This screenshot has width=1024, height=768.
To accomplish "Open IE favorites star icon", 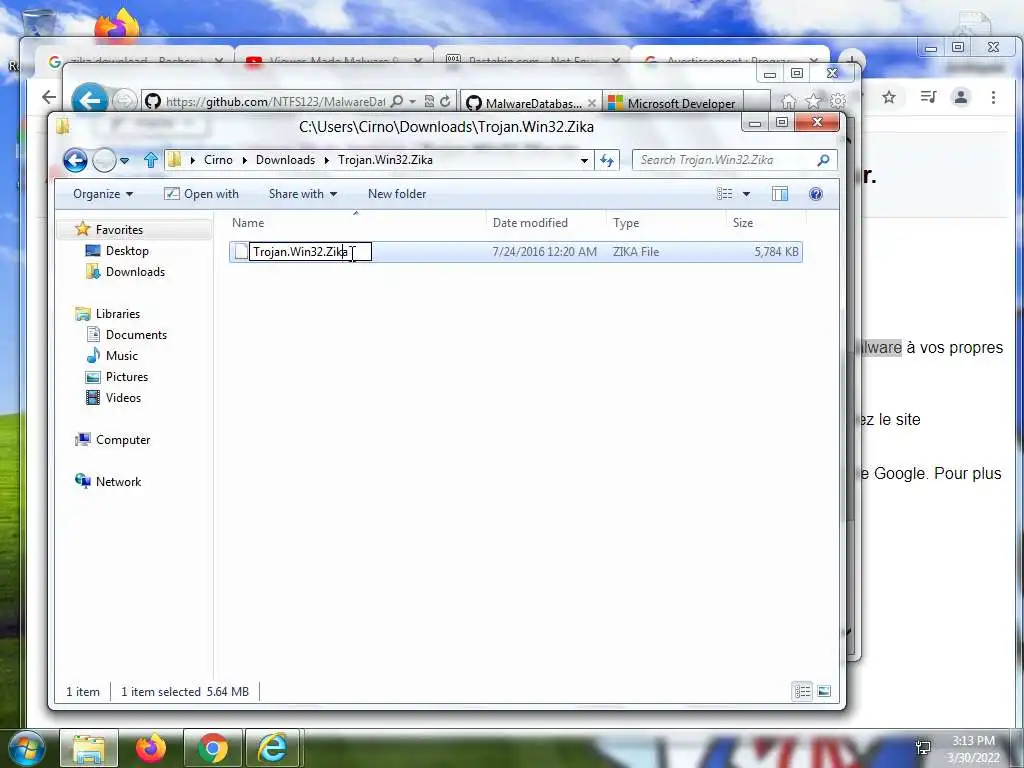I will point(813,101).
